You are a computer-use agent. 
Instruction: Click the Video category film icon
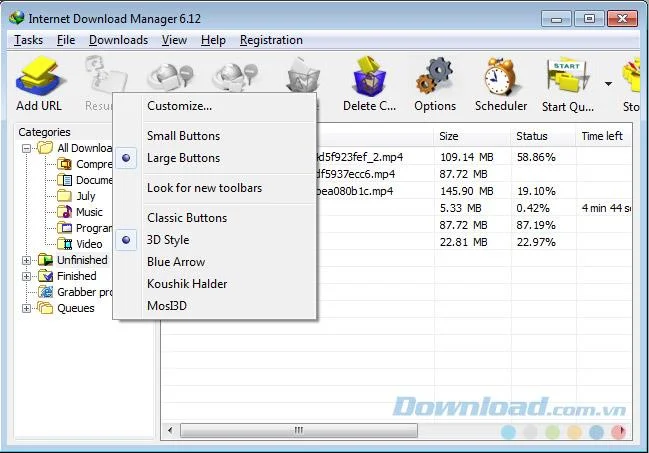pos(65,244)
